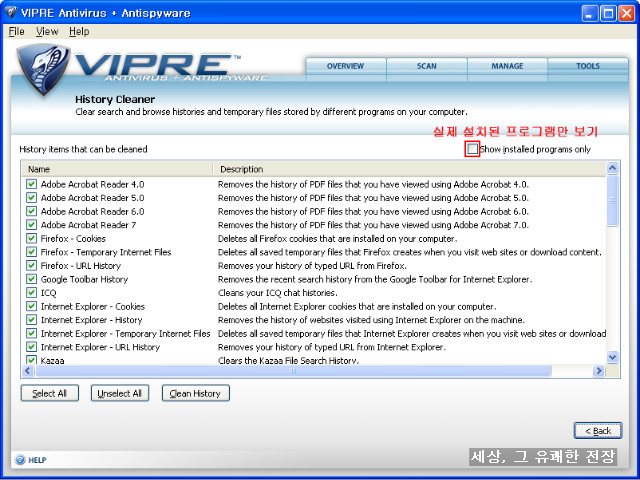
Task: Uncheck Internet Explorer - URL History
Action: [31, 347]
